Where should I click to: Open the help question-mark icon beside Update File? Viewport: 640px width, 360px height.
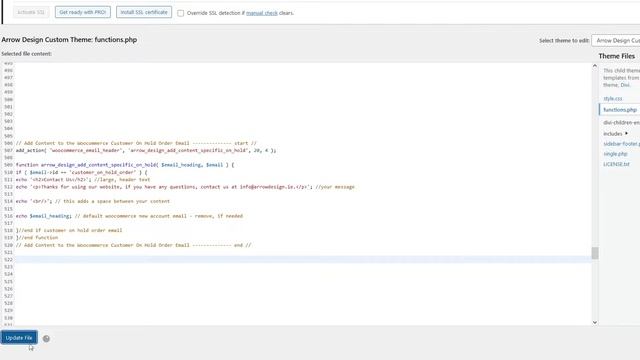point(46,338)
